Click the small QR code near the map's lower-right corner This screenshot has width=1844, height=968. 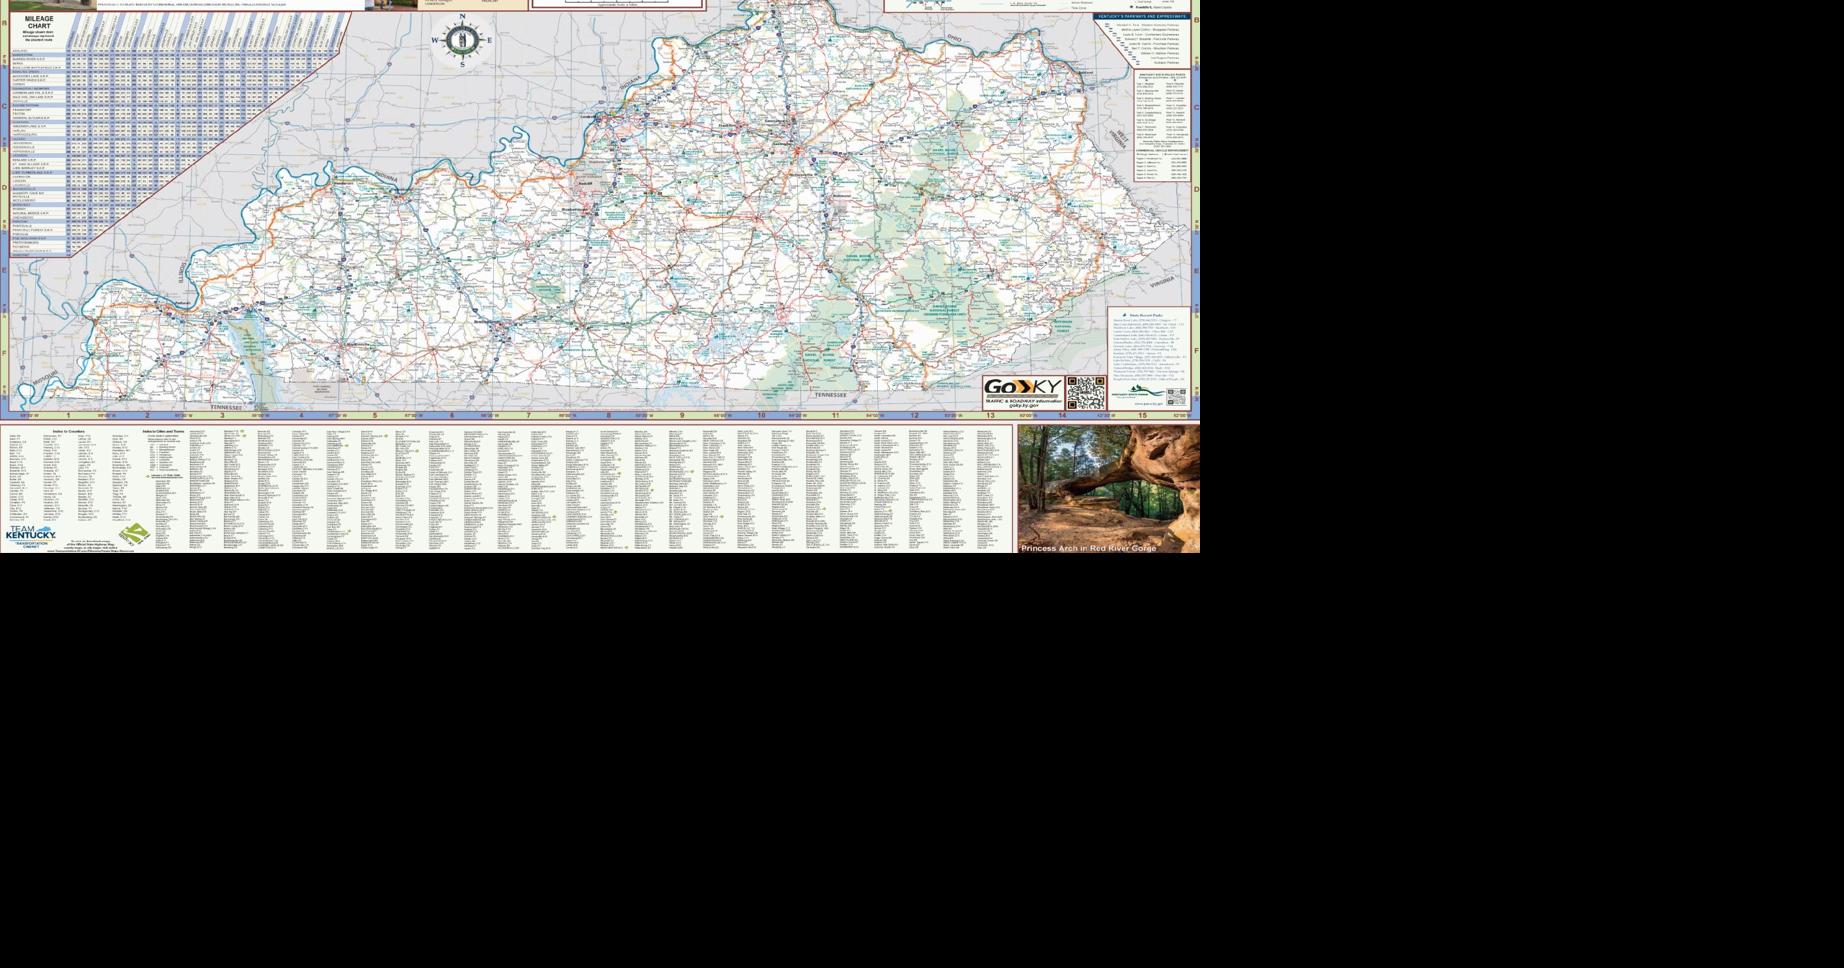[1177, 397]
